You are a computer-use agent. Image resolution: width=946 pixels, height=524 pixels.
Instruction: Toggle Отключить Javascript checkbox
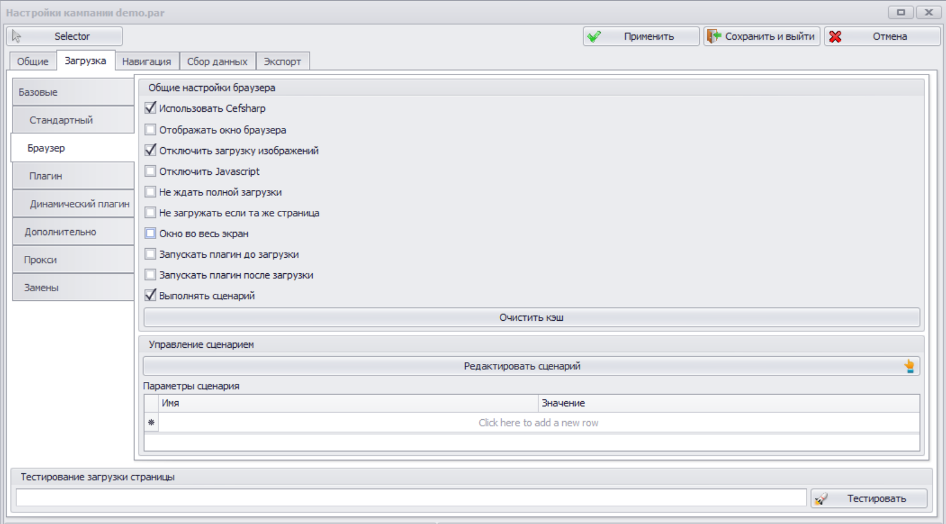[150, 171]
